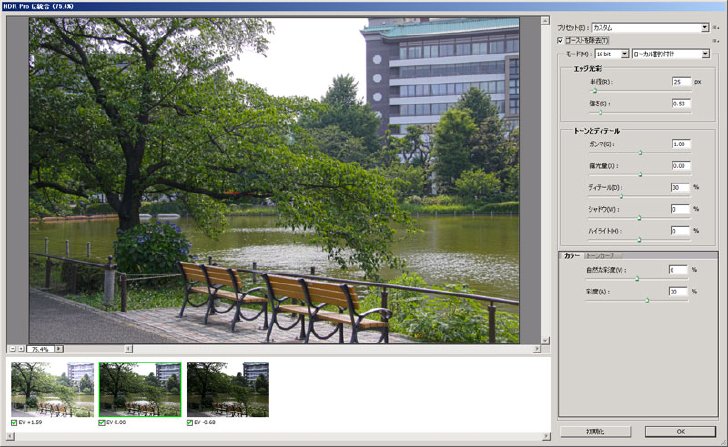Image resolution: width=728 pixels, height=447 pixels.
Task: Click the preview vertical scrollbar down arrow
Action: point(545,340)
